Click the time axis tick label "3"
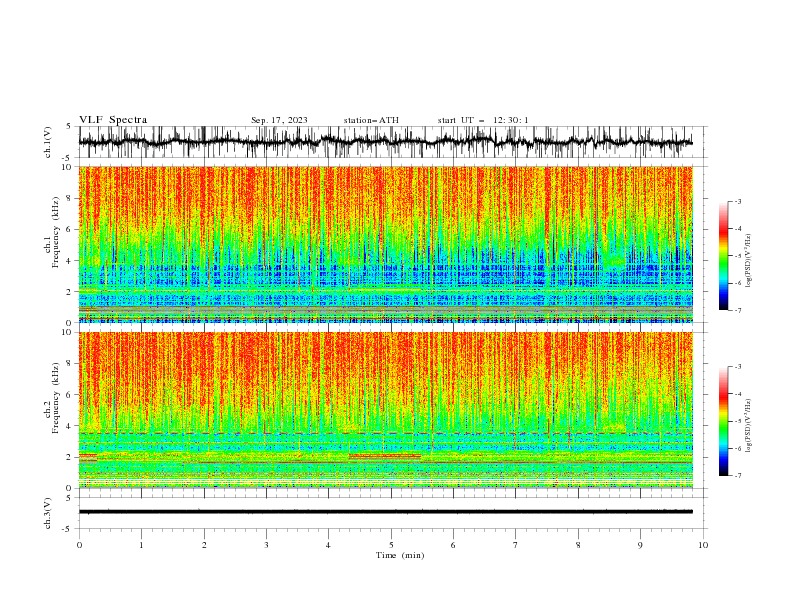This screenshot has width=792, height=612. 266,545
